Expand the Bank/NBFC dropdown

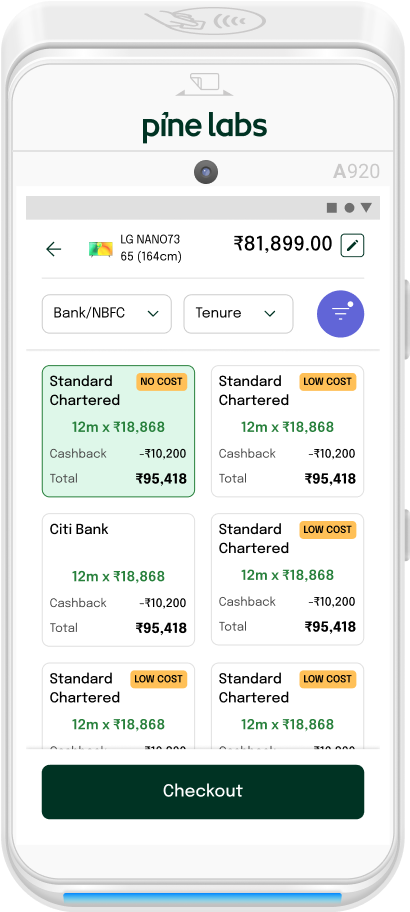coord(106,314)
